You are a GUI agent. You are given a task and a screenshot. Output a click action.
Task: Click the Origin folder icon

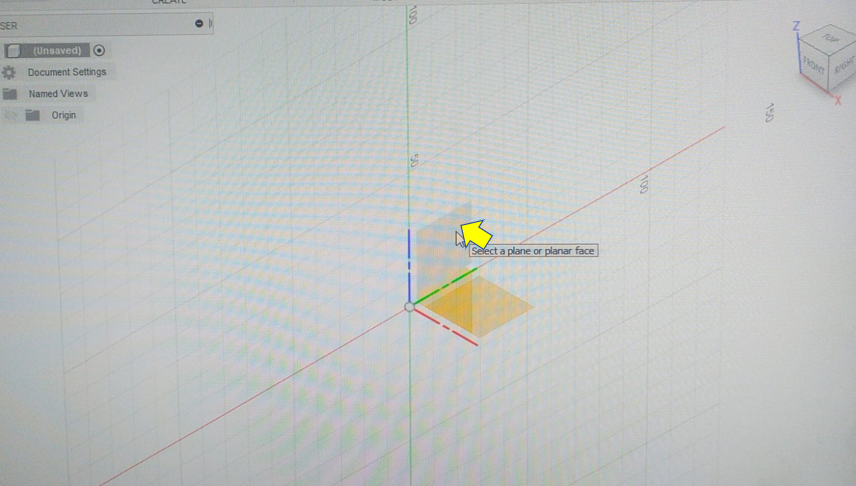[33, 115]
